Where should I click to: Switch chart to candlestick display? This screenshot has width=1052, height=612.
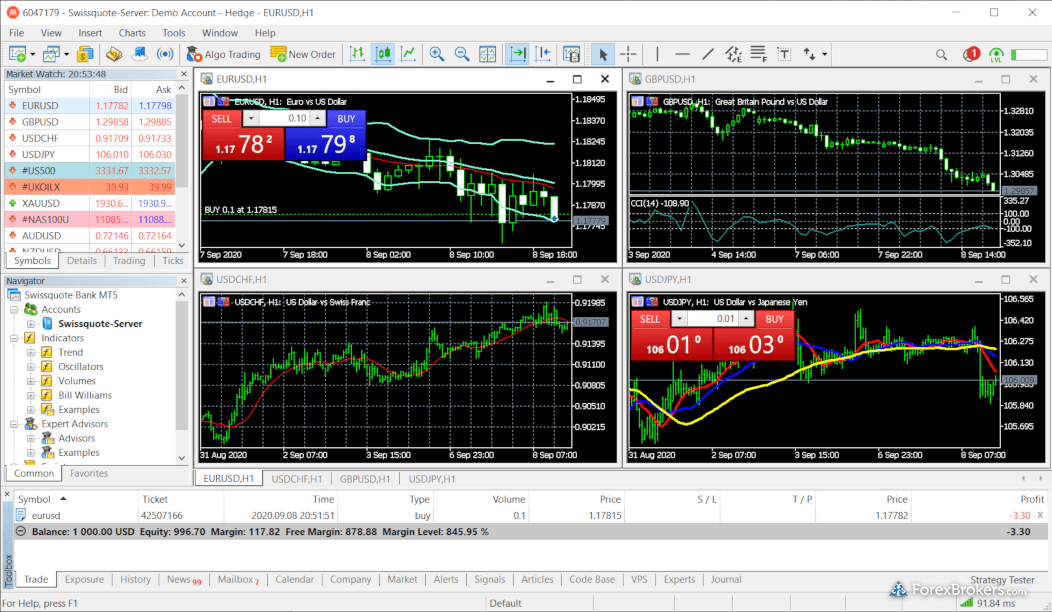click(x=383, y=54)
